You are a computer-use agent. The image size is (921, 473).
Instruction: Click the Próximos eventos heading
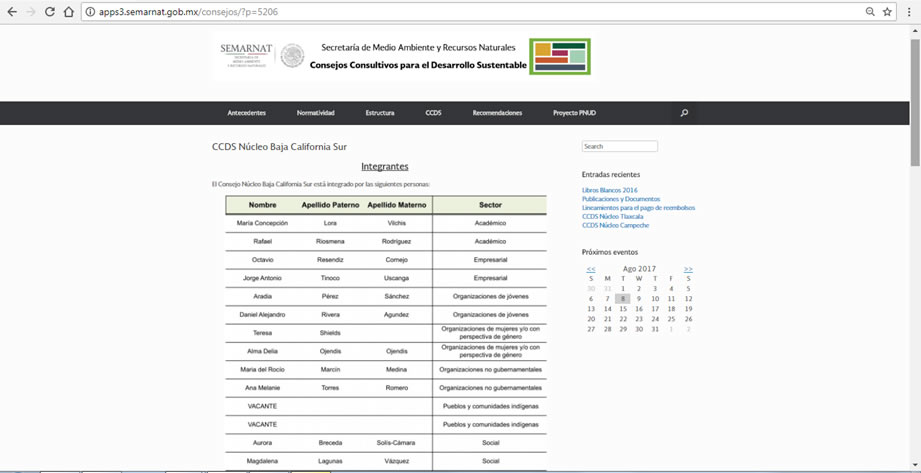609,253
